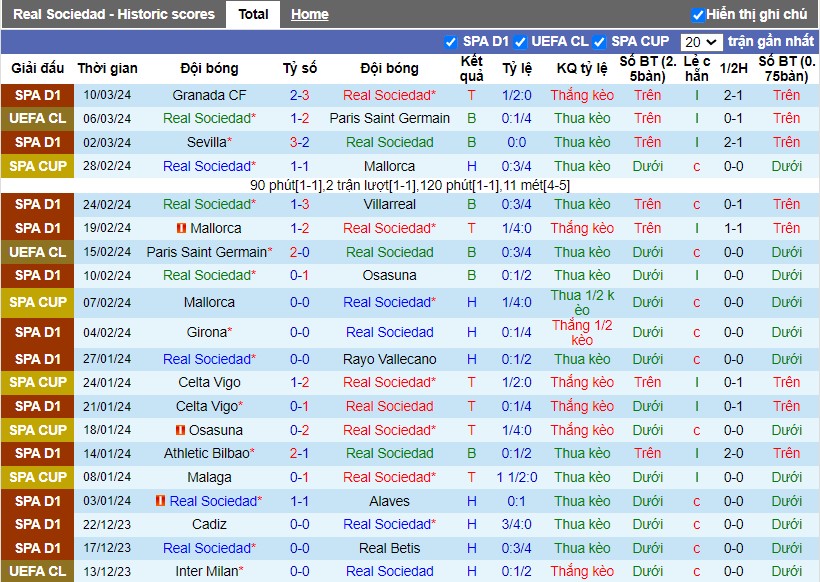Click the 2-3 score for Granada match
The image size is (820, 582).
point(300,95)
